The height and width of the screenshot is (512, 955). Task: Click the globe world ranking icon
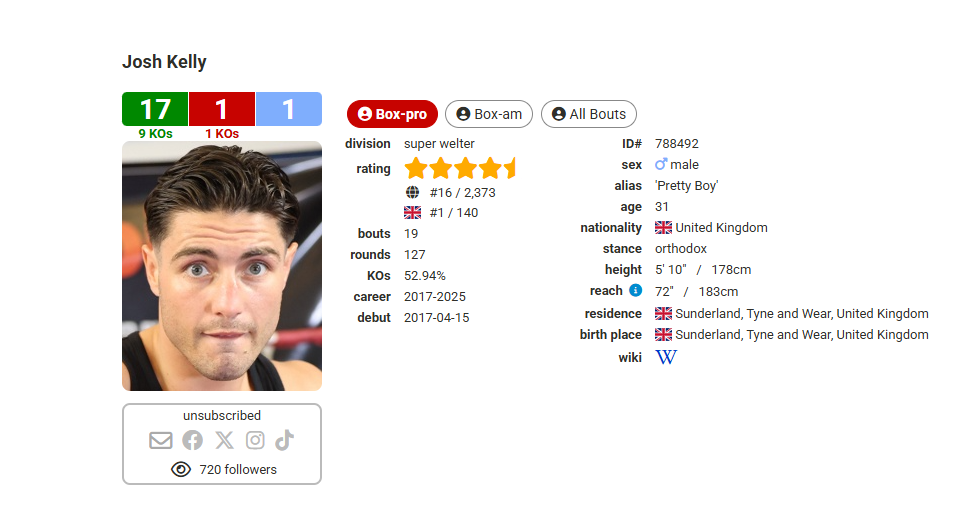(412, 193)
